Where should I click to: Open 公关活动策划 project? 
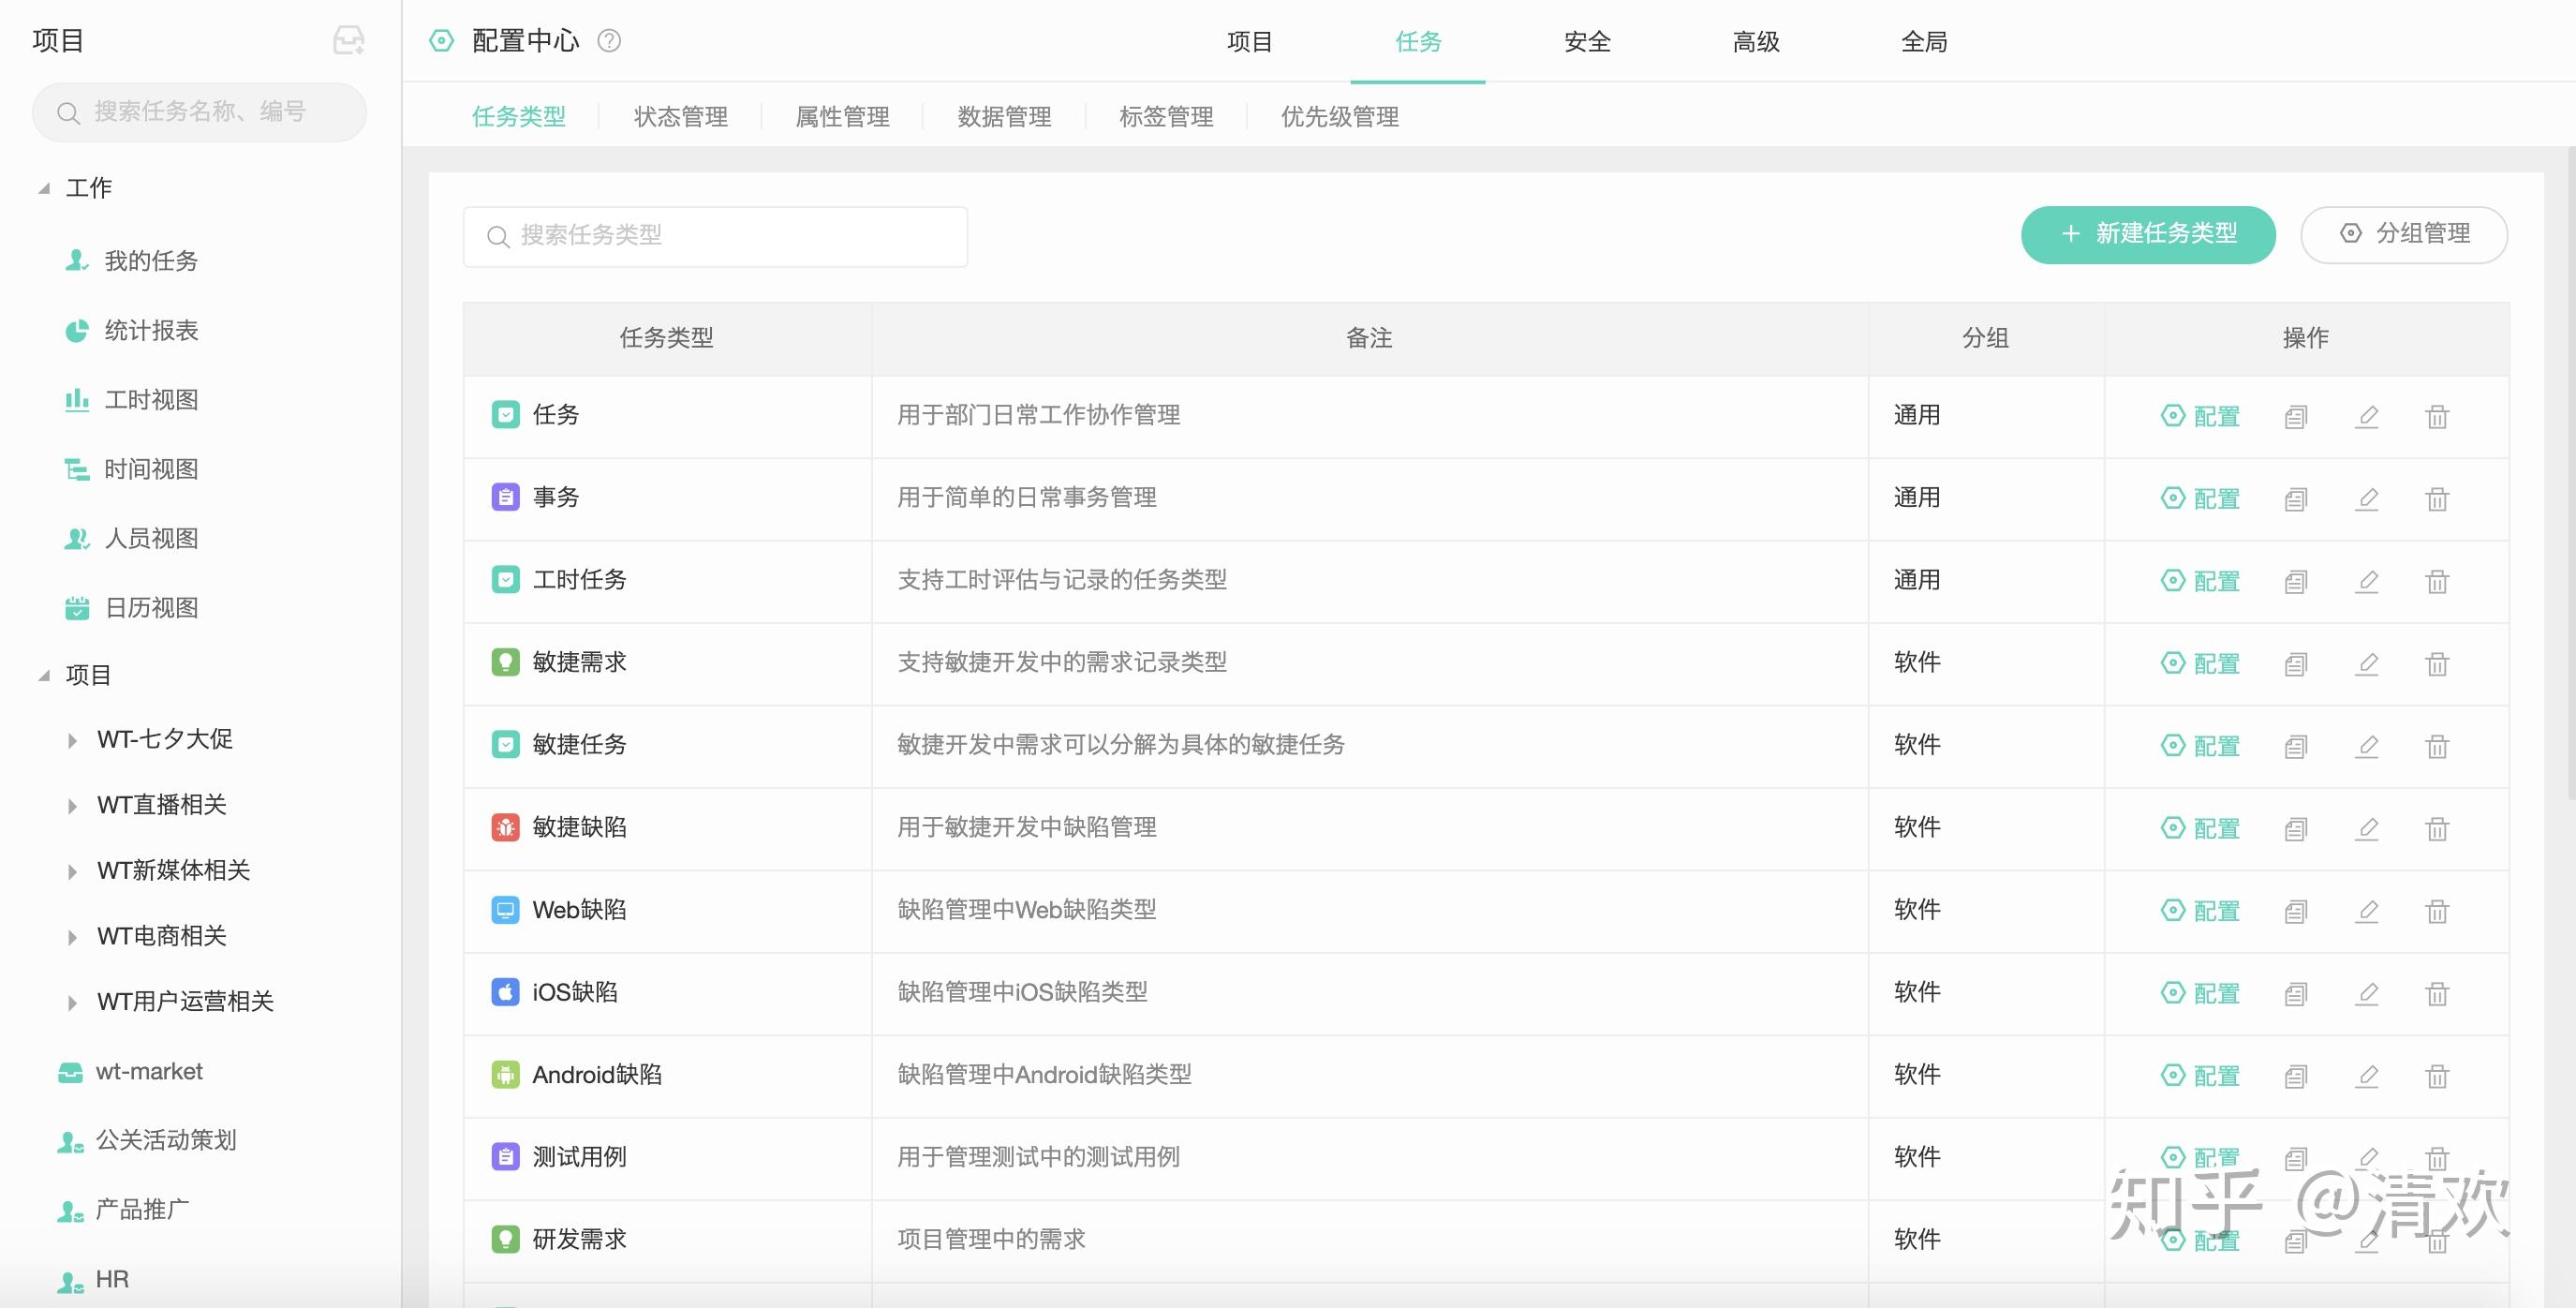[147, 1141]
